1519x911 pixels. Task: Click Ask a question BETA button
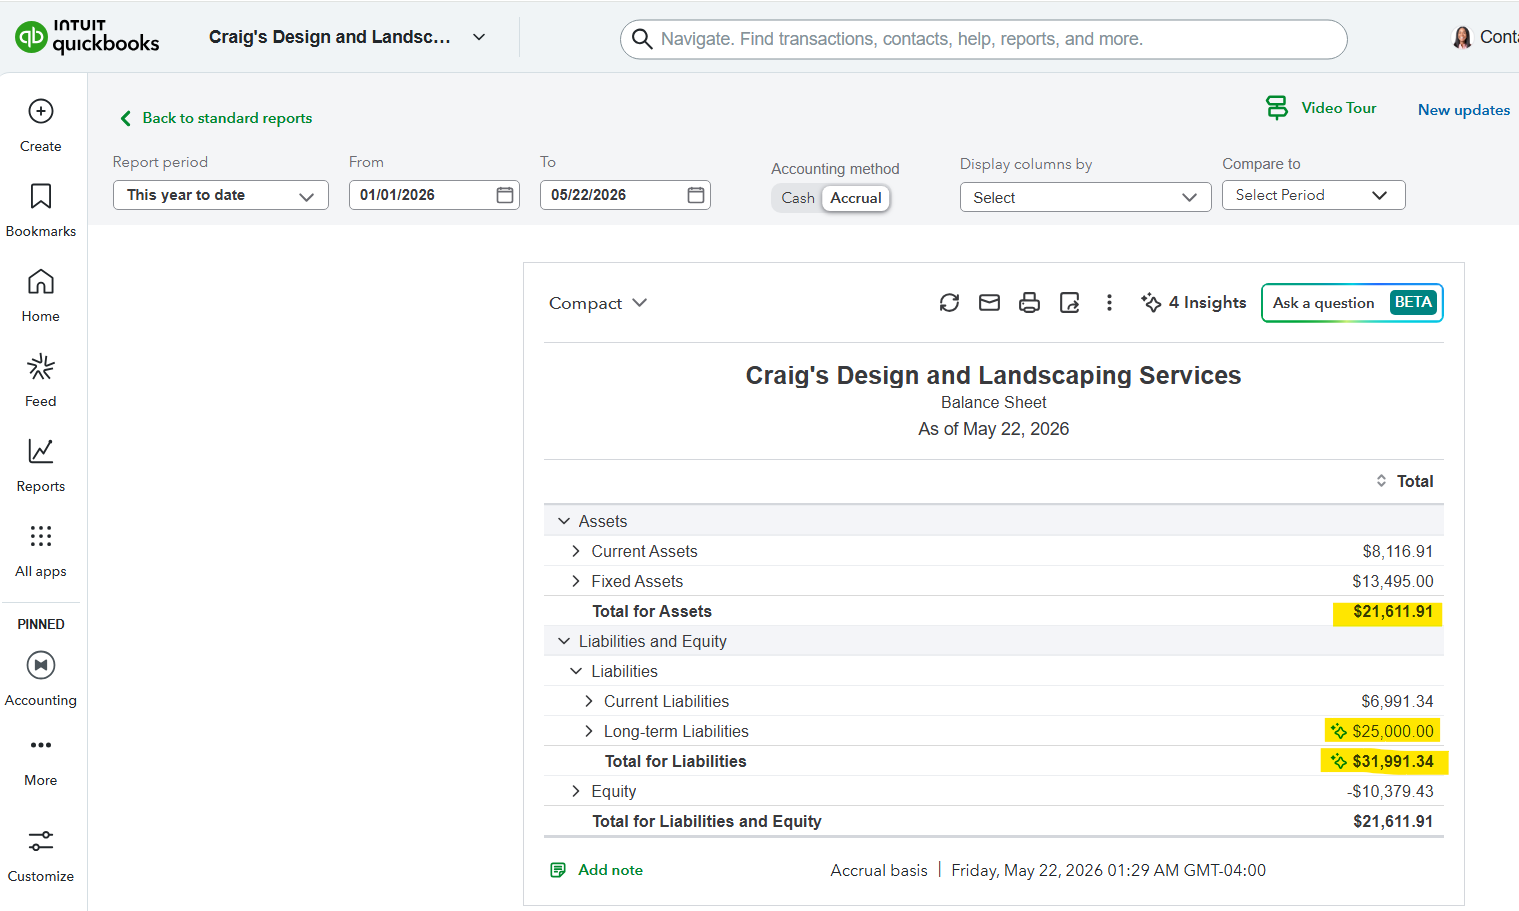point(1352,303)
